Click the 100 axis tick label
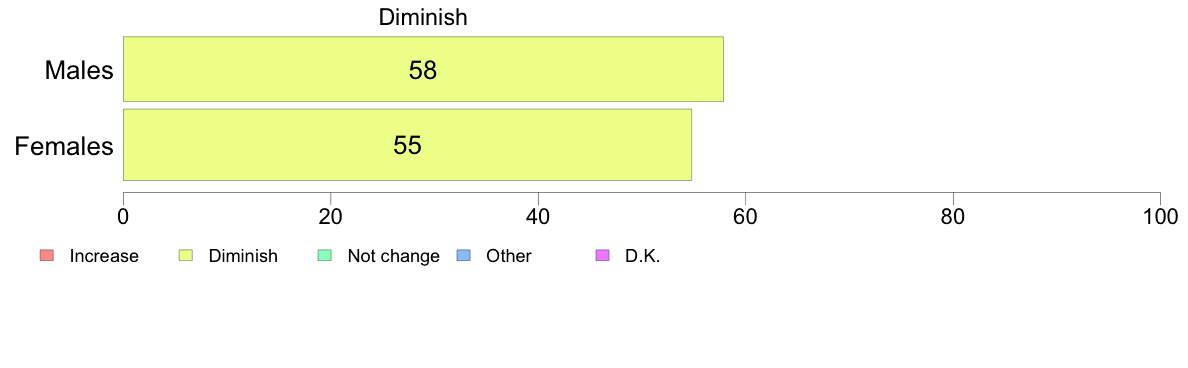This screenshot has width=1188, height=368. (1161, 217)
